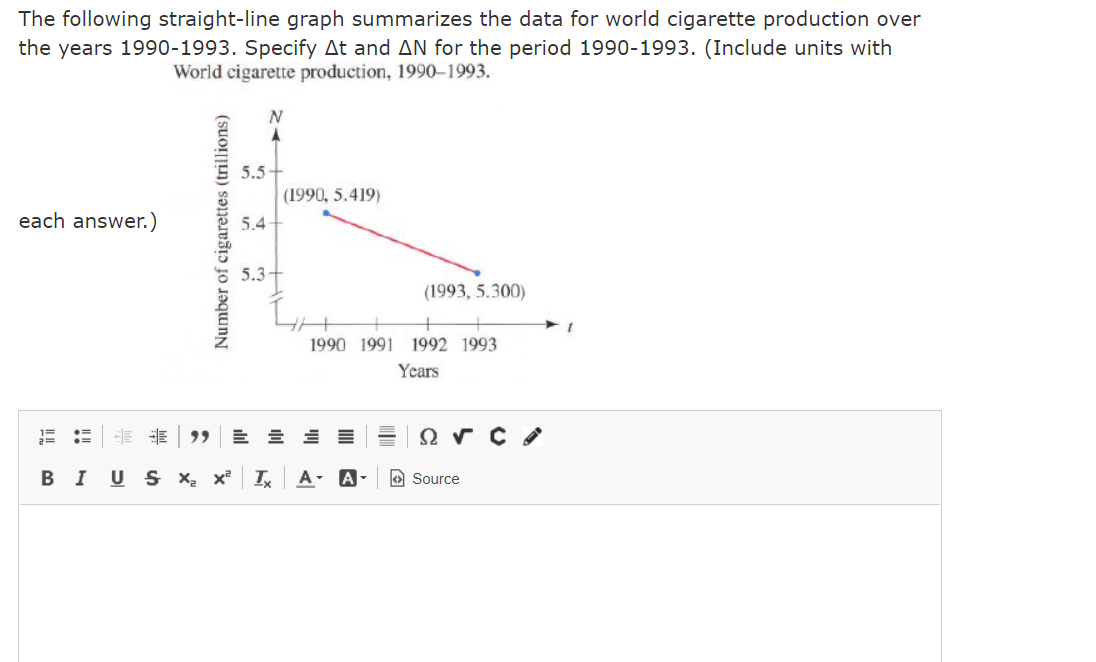The width and height of the screenshot is (1096, 662).
Task: Remove text formatting with Tx
Action: coord(262,479)
